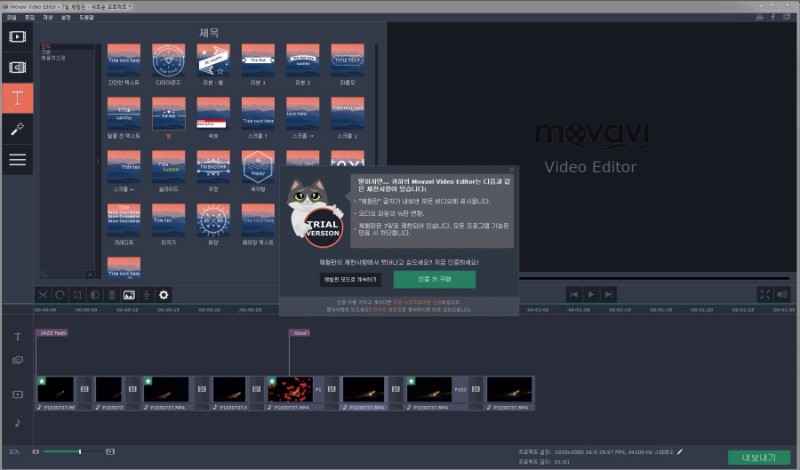Screen dimensions: 800x470
Task: Click the speaker volume icon
Action: [x=782, y=294]
